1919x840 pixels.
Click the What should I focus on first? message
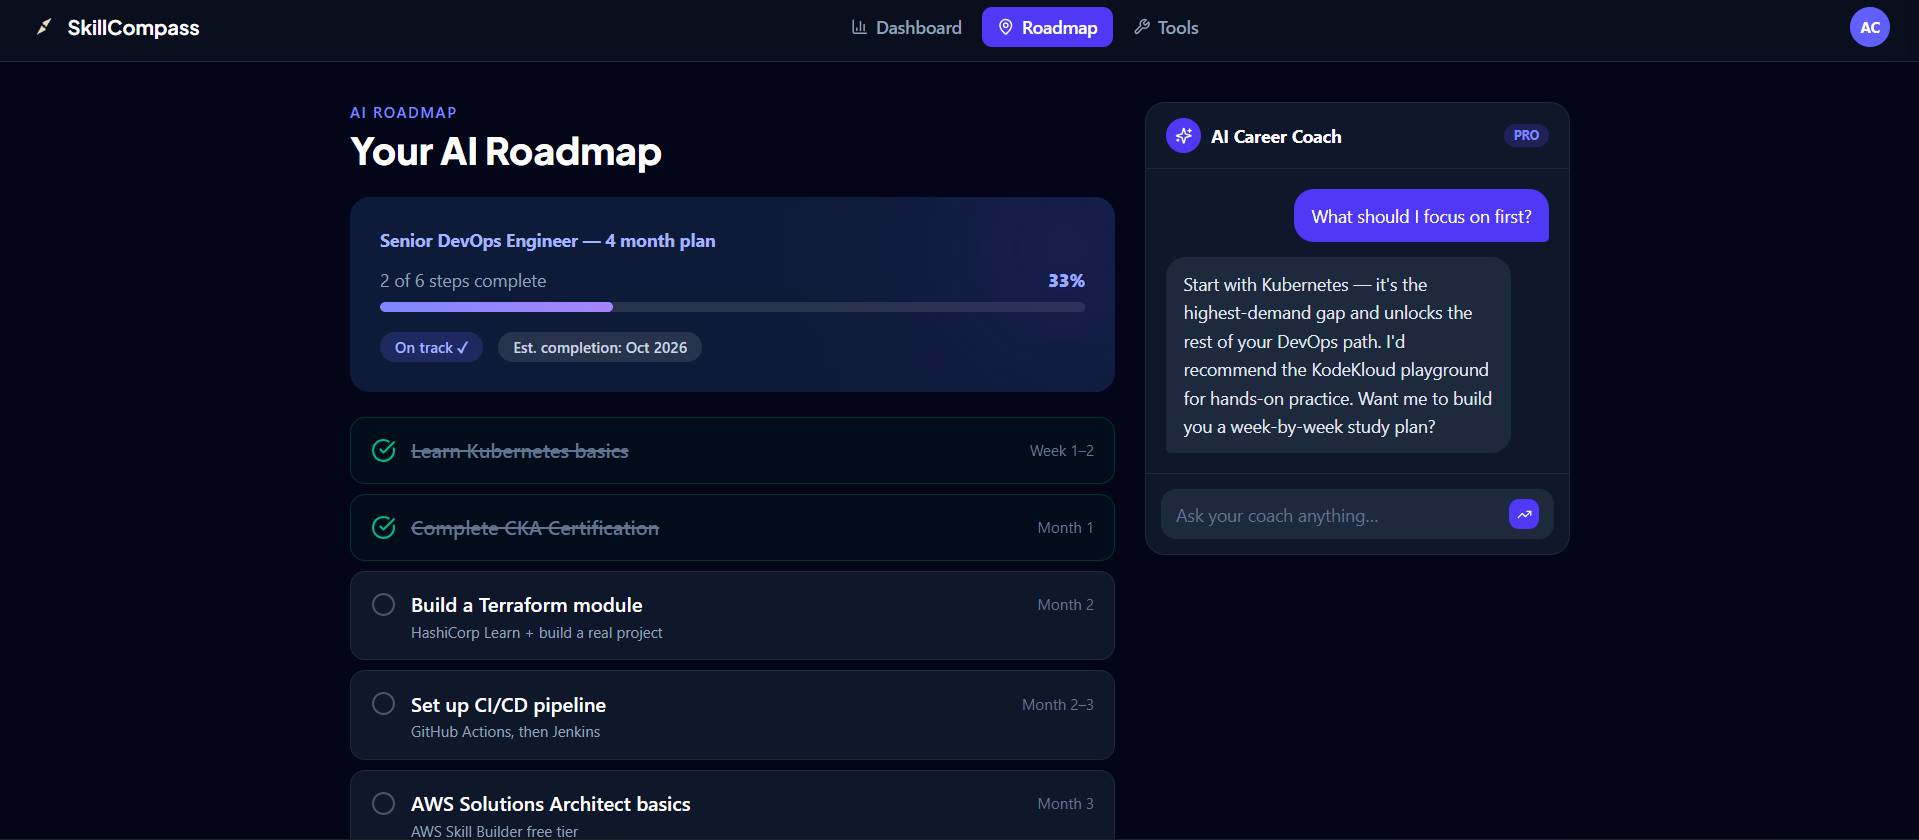pyautogui.click(x=1421, y=216)
